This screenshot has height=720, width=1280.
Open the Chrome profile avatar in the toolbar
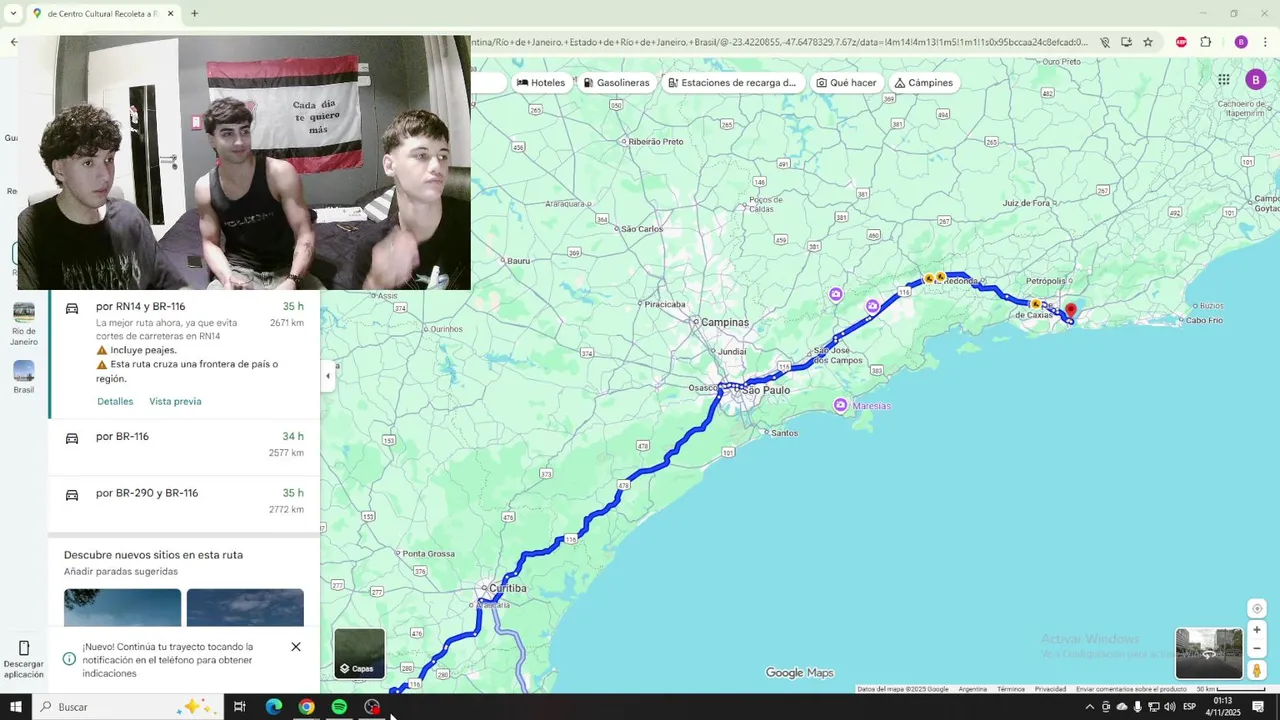coord(1241,42)
